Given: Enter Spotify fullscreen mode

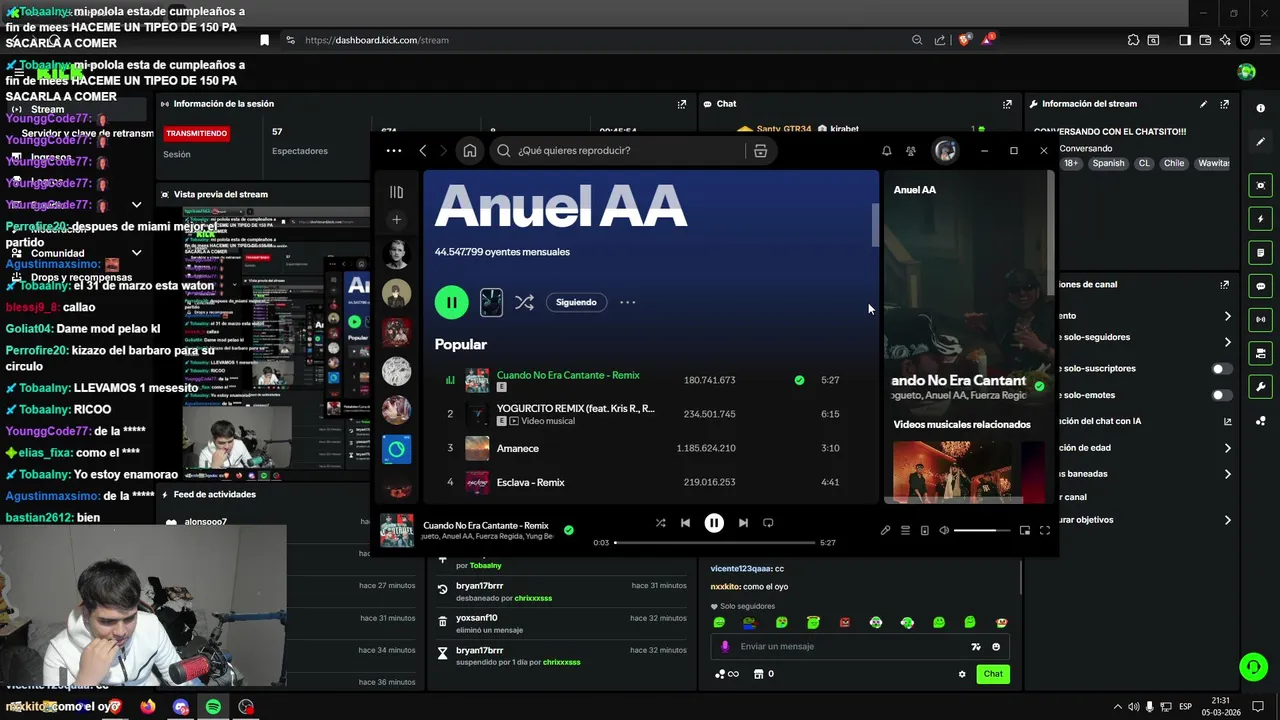Looking at the screenshot, I should tap(1045, 530).
